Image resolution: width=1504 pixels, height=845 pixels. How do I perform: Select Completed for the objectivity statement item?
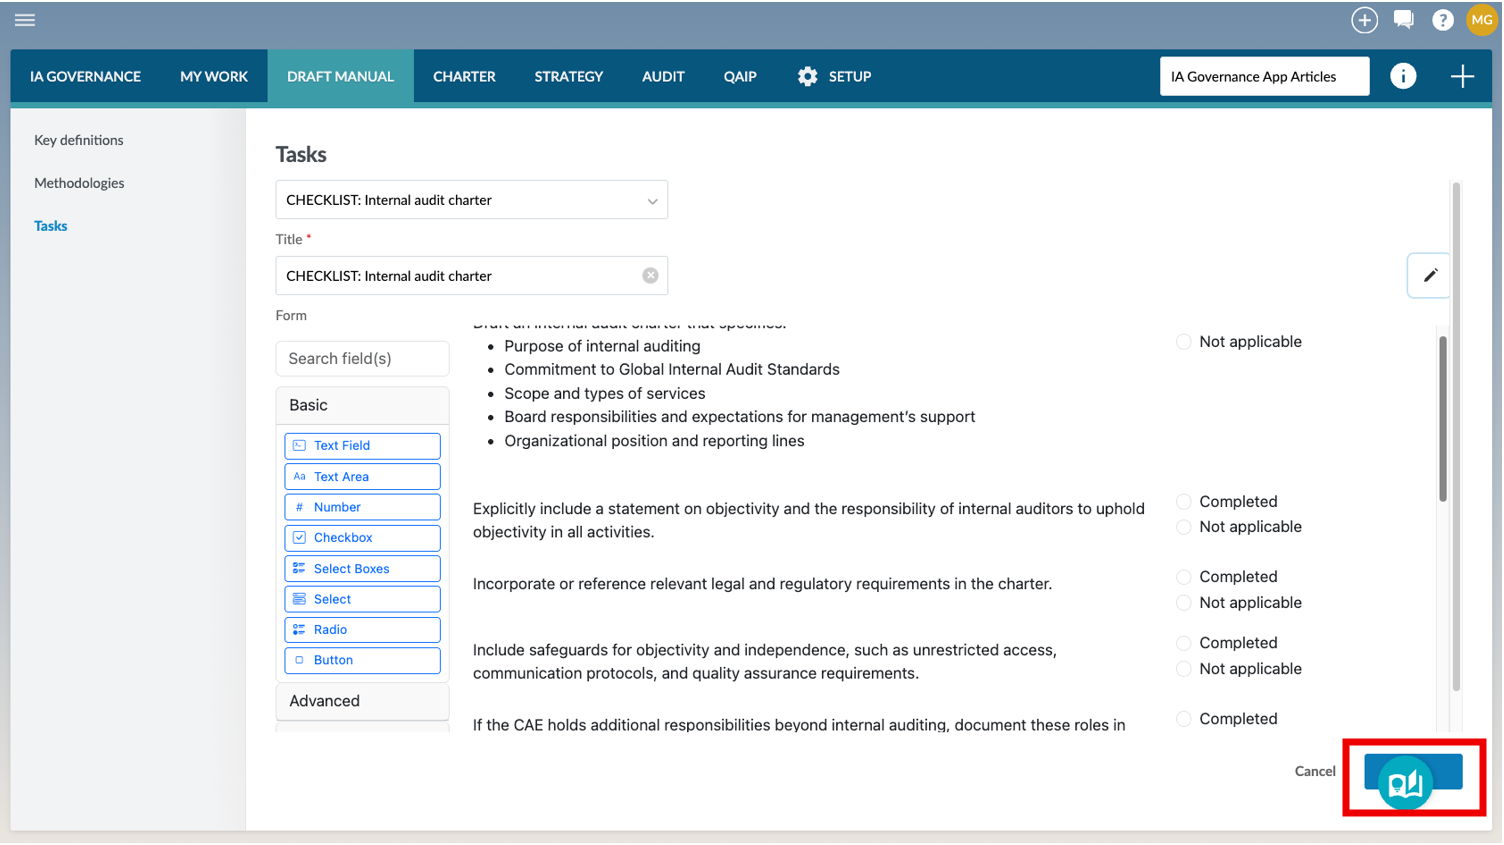pyautogui.click(x=1184, y=502)
